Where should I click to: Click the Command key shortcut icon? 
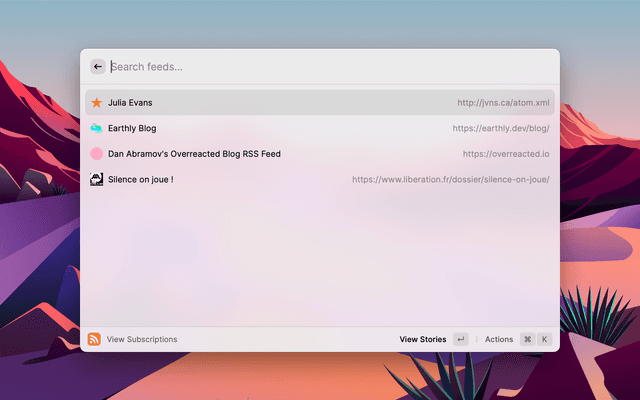point(527,339)
